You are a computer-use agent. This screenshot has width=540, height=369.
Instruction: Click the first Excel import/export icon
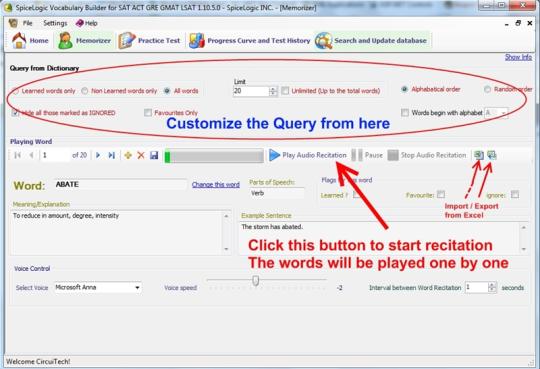click(x=478, y=155)
